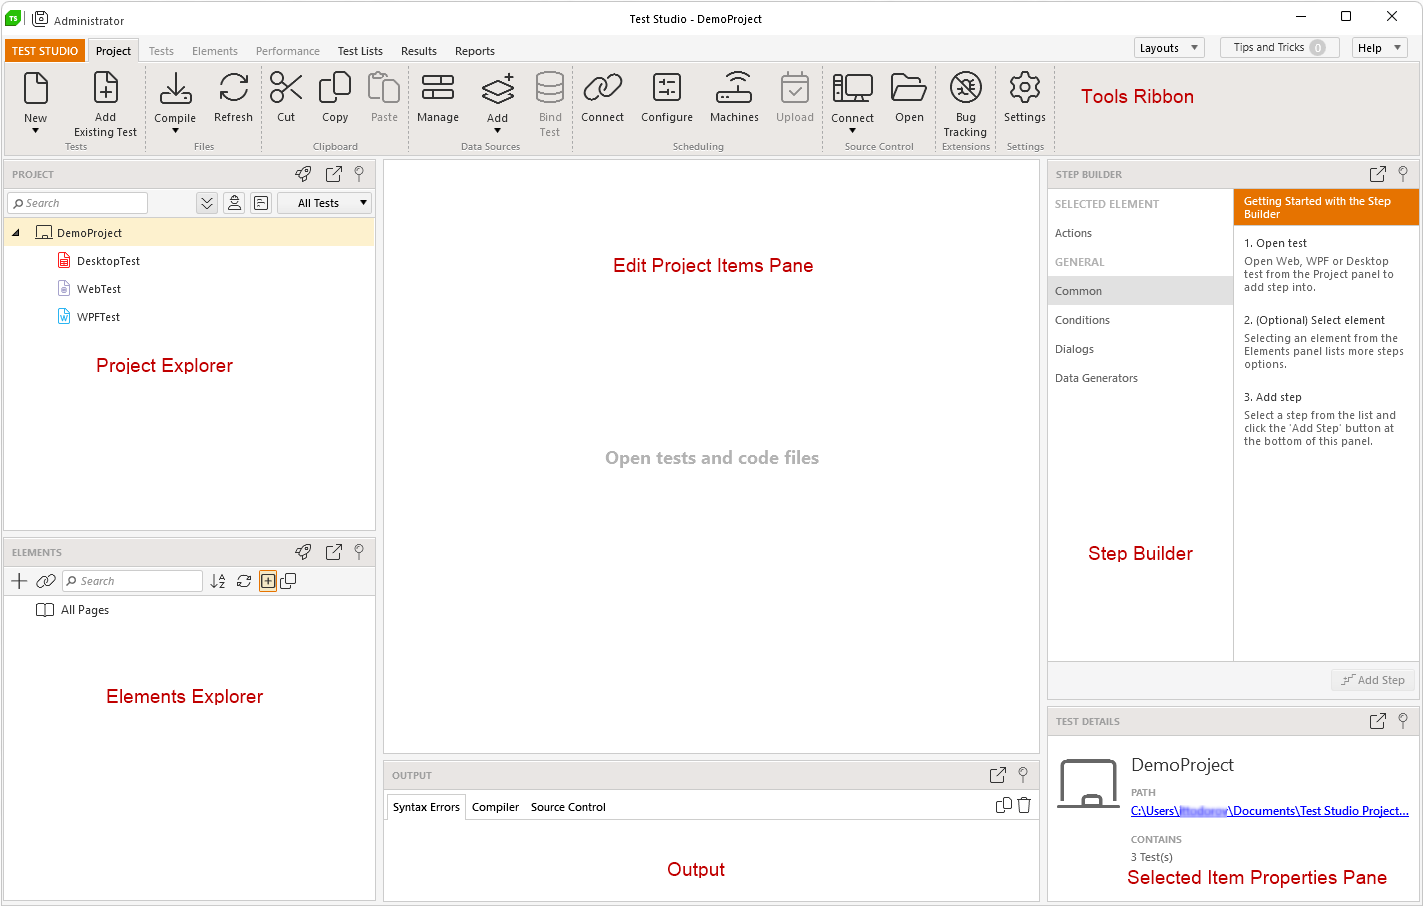The height and width of the screenshot is (906, 1423).
Task: Click Add data source icon
Action: 497,88
